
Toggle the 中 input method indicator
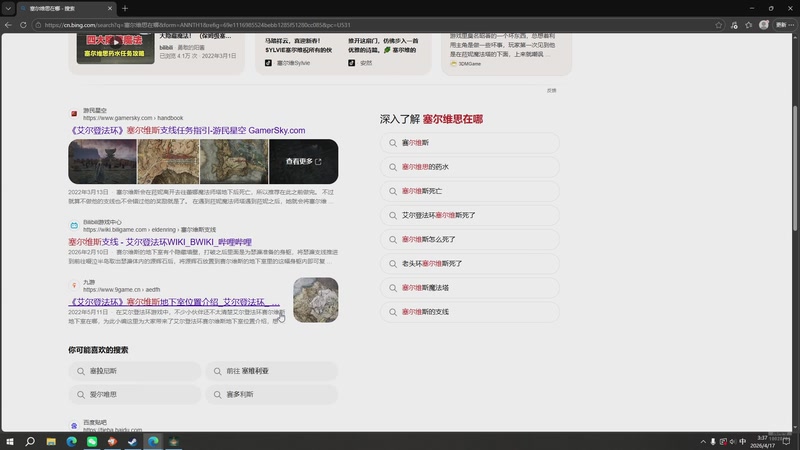click(x=742, y=441)
